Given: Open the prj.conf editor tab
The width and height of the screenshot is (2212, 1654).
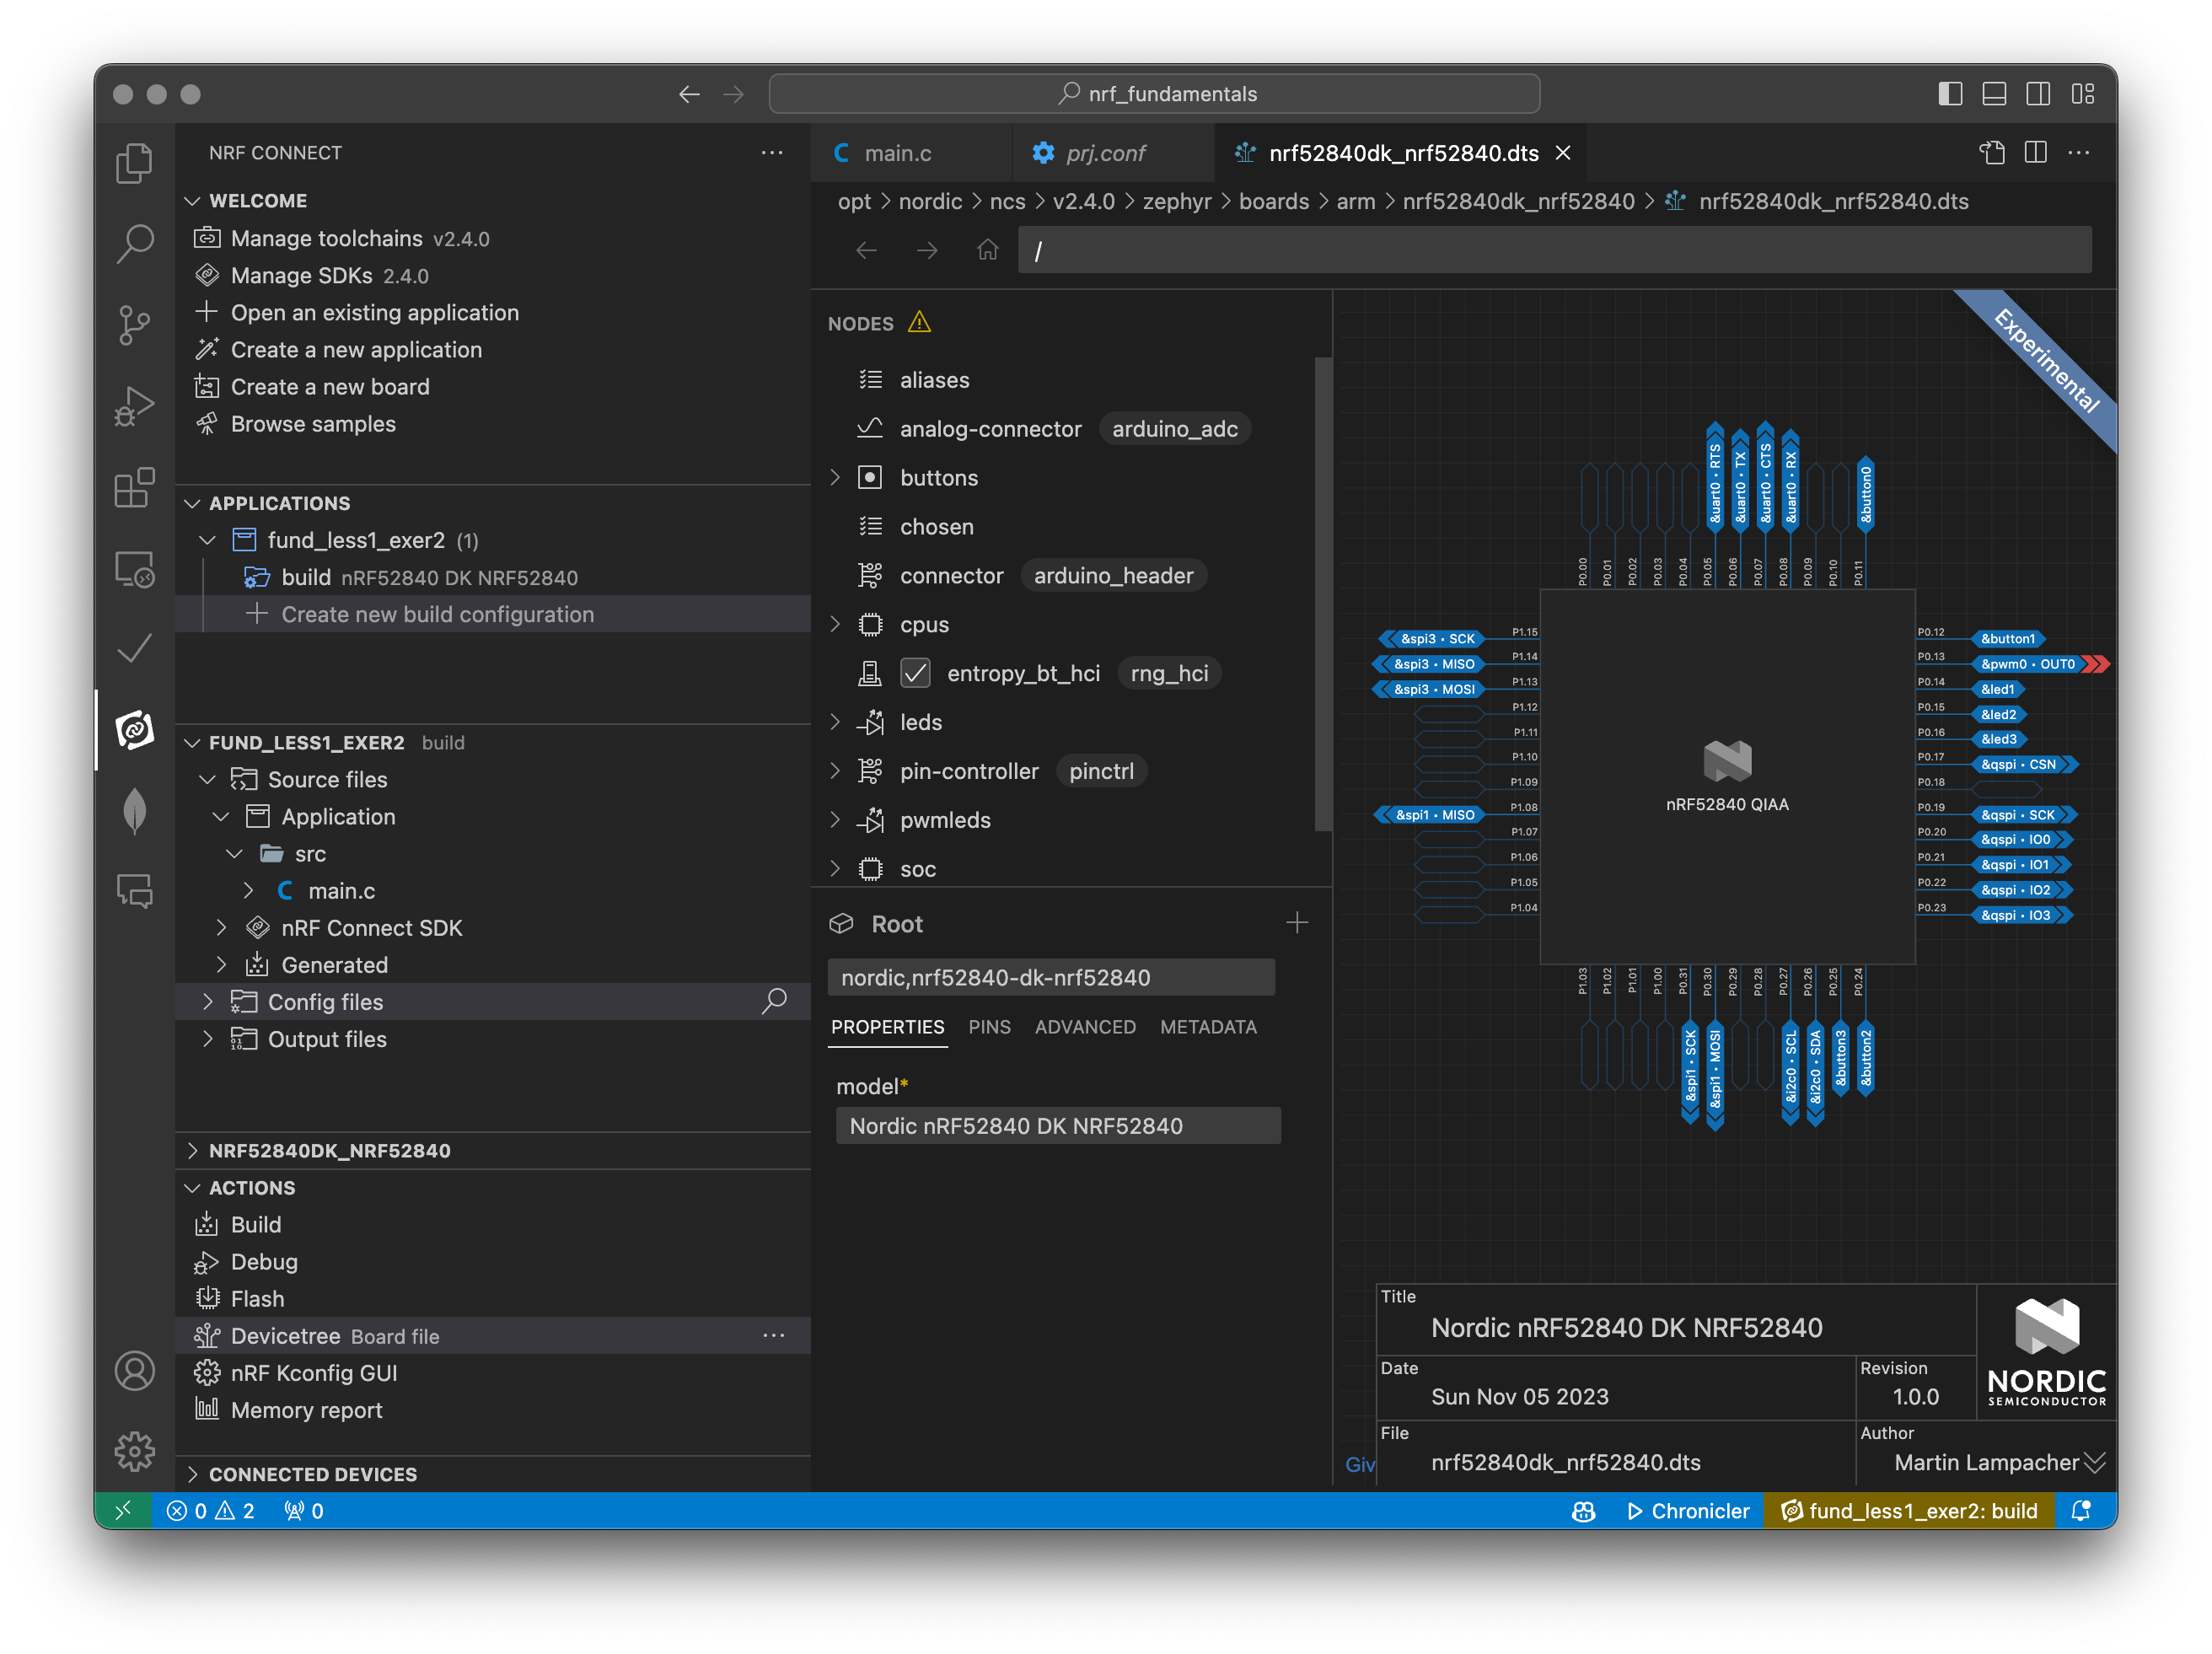Looking at the screenshot, I should click(1104, 153).
